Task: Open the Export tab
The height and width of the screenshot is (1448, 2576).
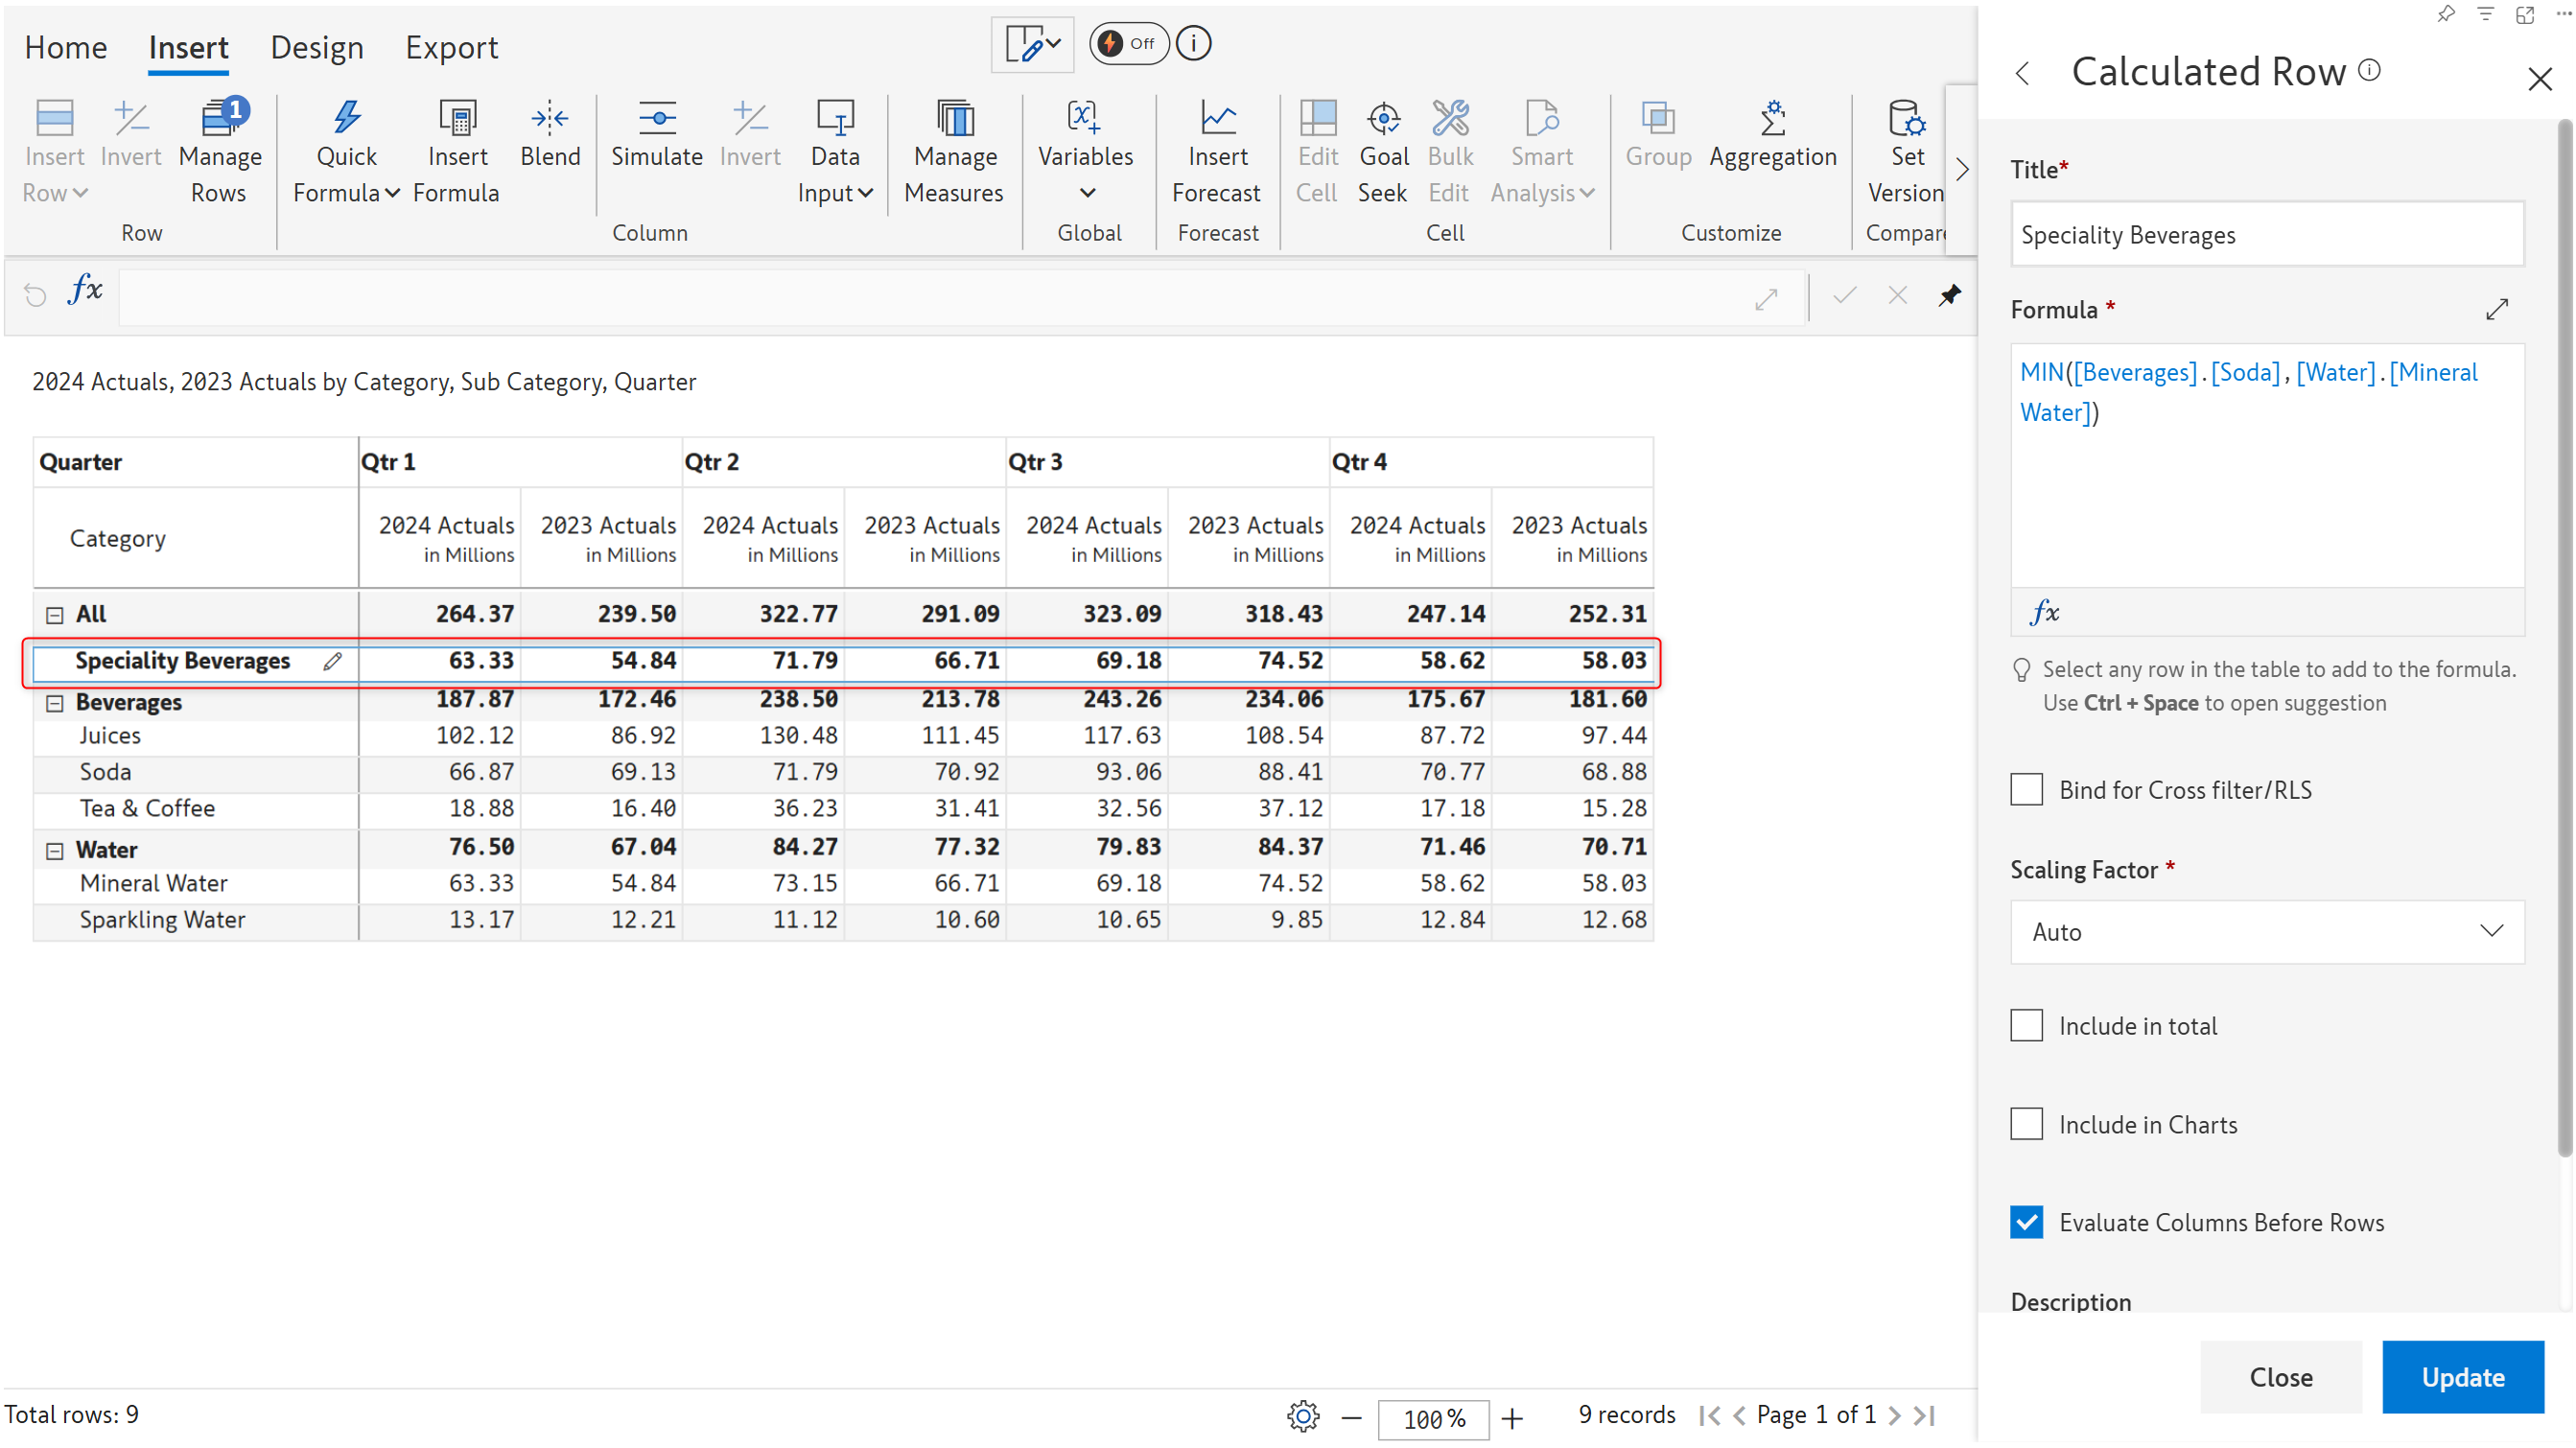Action: click(451, 48)
